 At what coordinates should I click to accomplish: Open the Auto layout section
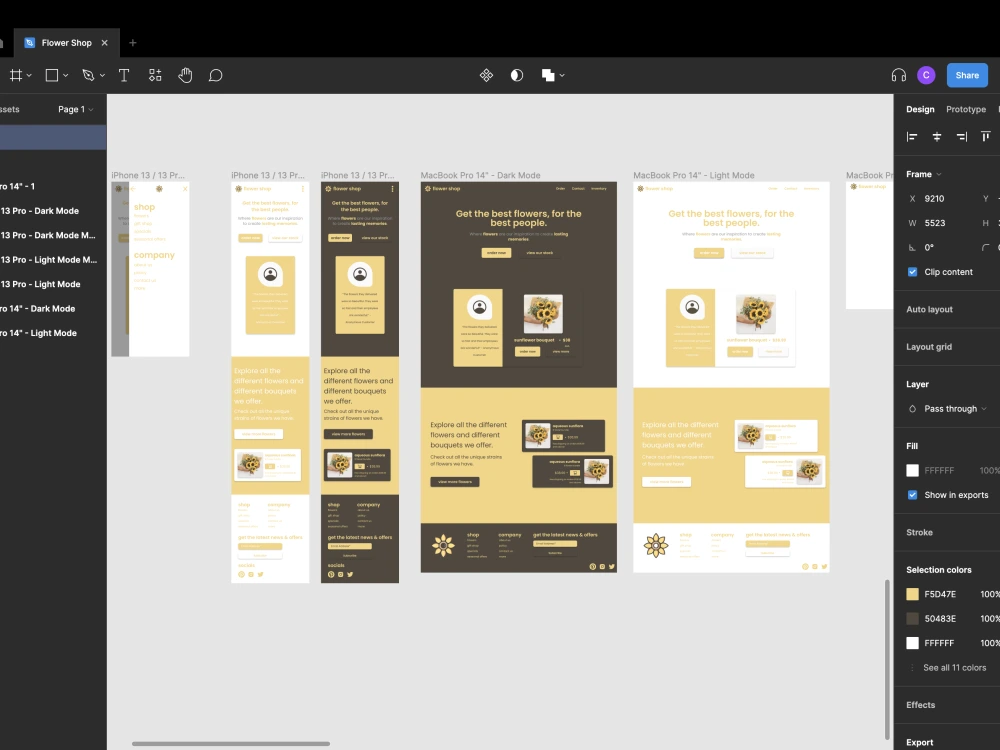(x=929, y=309)
